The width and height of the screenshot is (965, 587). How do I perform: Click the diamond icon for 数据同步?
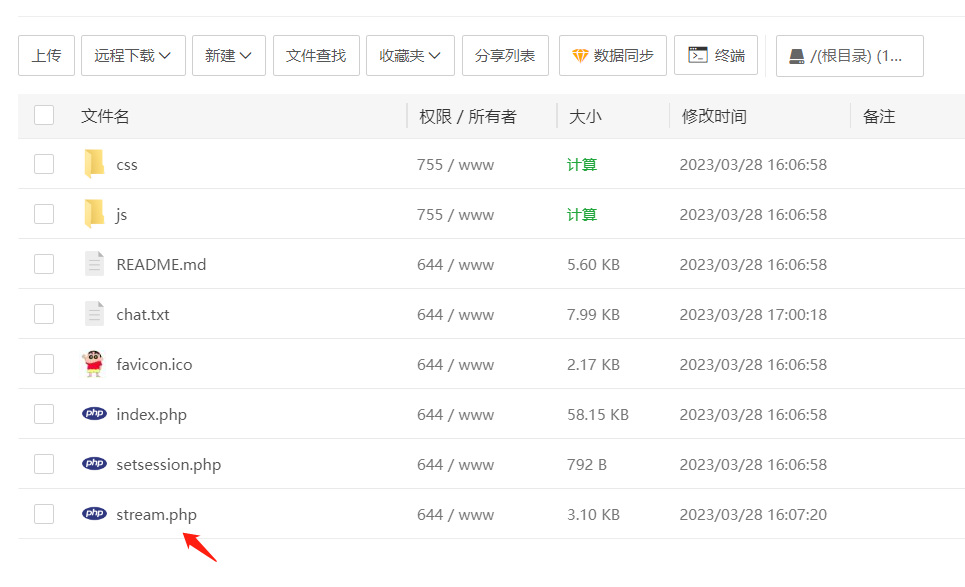point(580,56)
